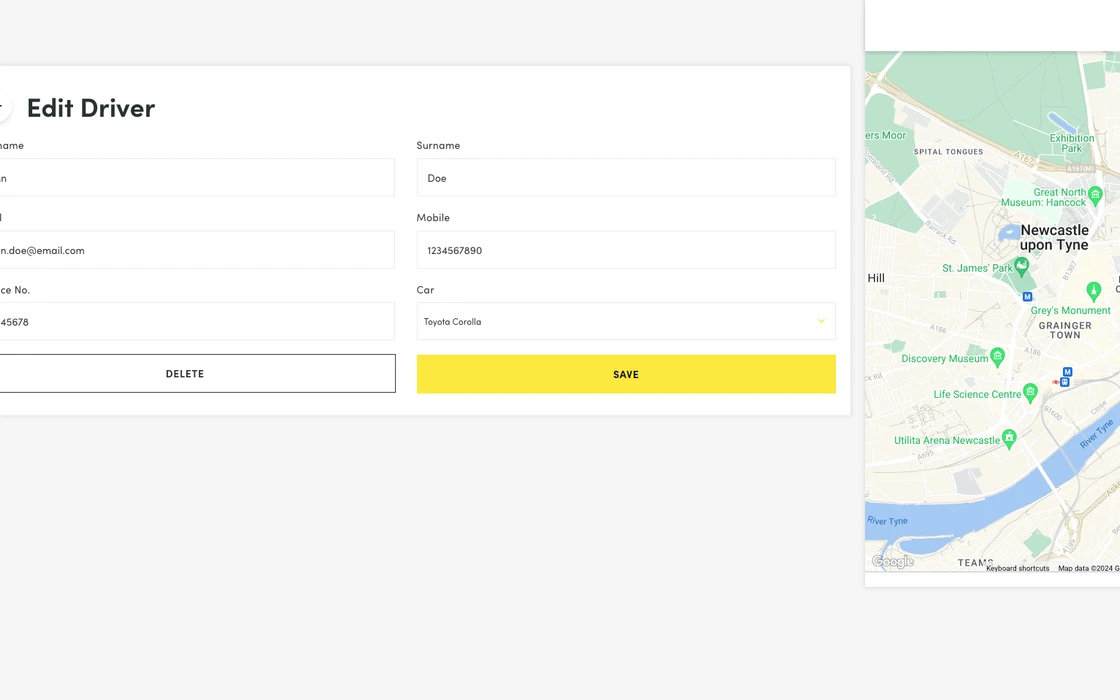This screenshot has width=1120, height=700.
Task: Click the Grey's Monument map marker
Action: point(1094,291)
